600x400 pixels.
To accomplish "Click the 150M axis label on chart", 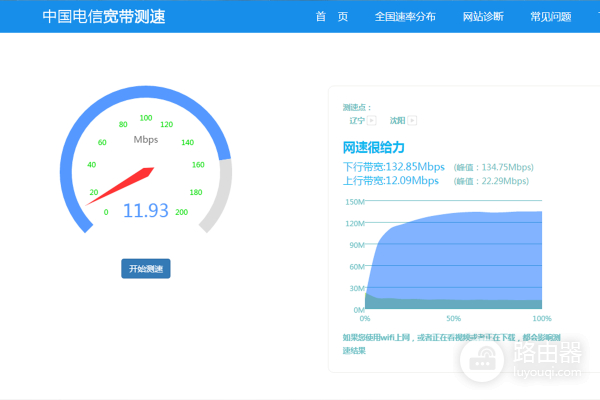I will point(355,202).
